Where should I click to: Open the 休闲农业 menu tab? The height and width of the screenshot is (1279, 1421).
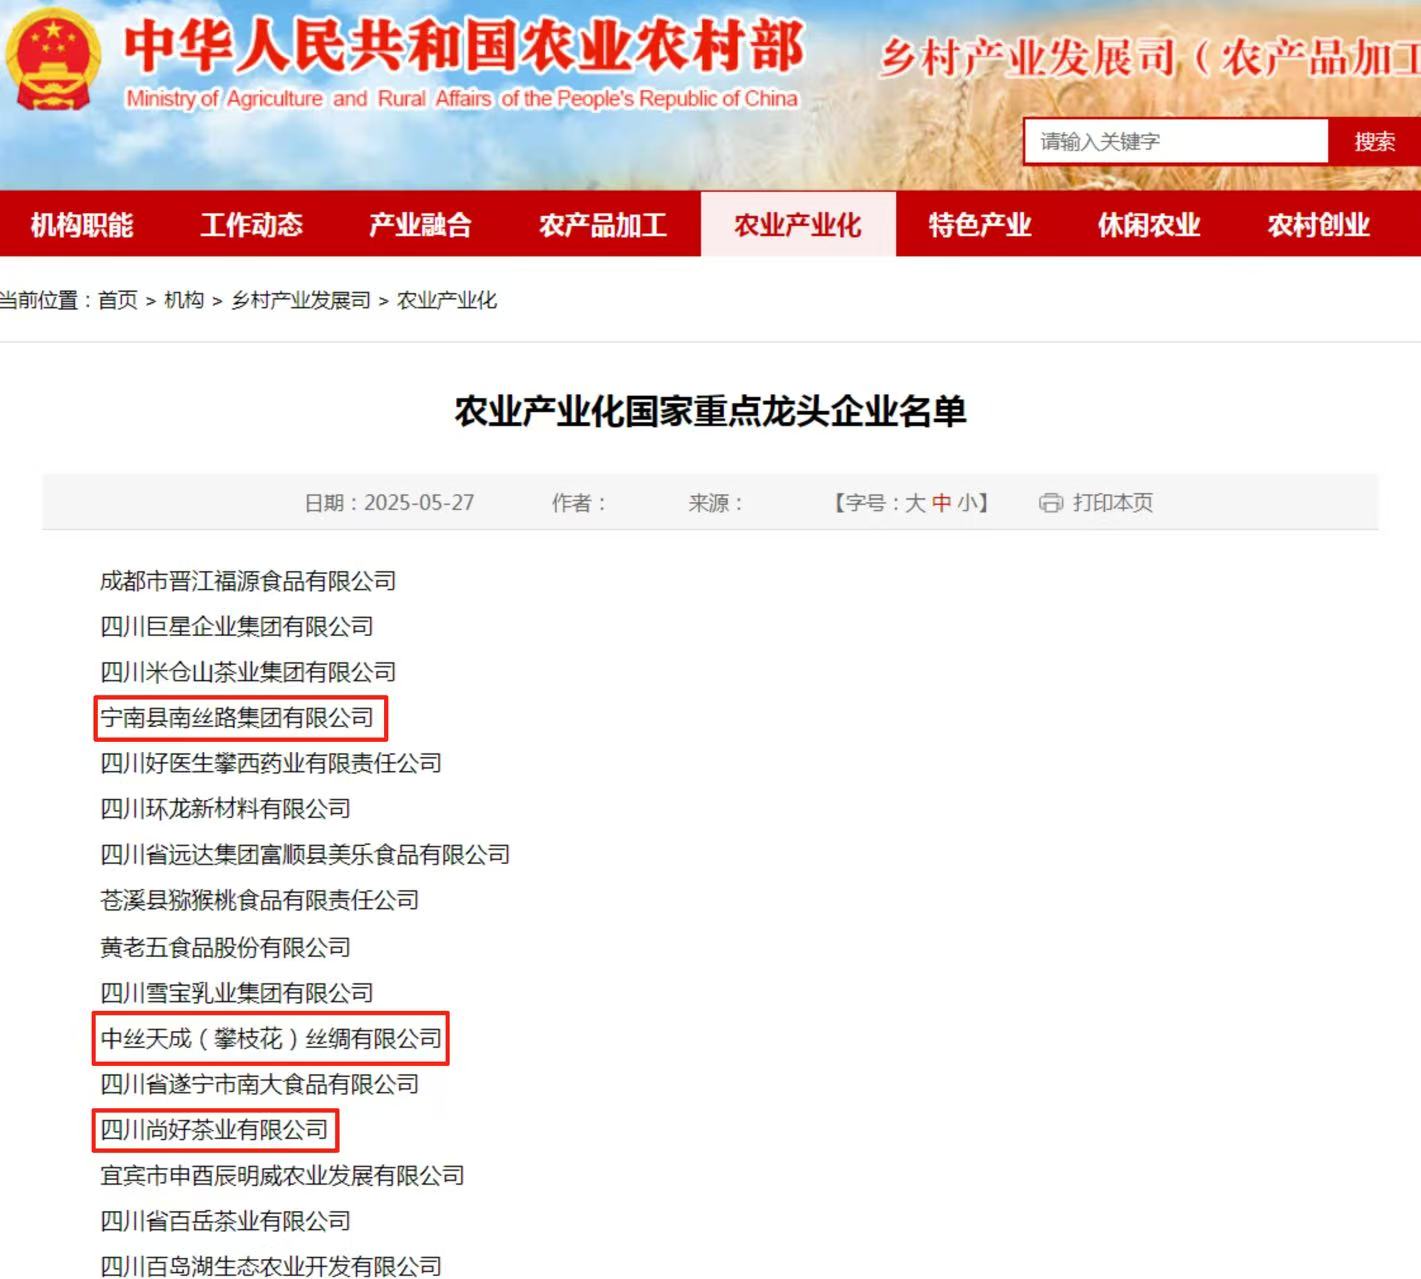click(1149, 224)
